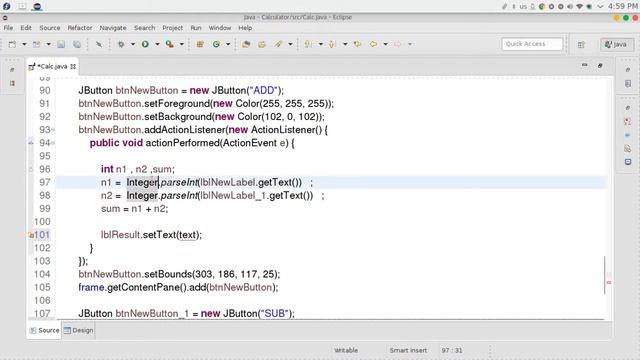This screenshot has height=360, width=640.
Task: Select the Java perspective button
Action: [617, 44]
